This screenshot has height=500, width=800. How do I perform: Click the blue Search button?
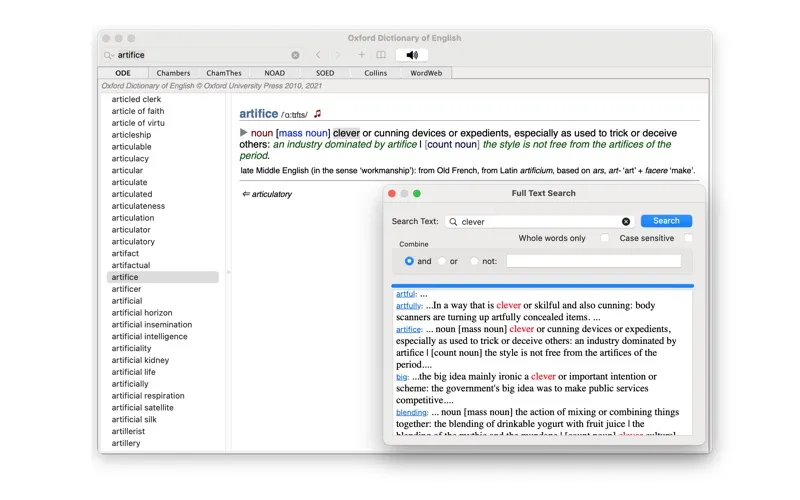click(666, 221)
